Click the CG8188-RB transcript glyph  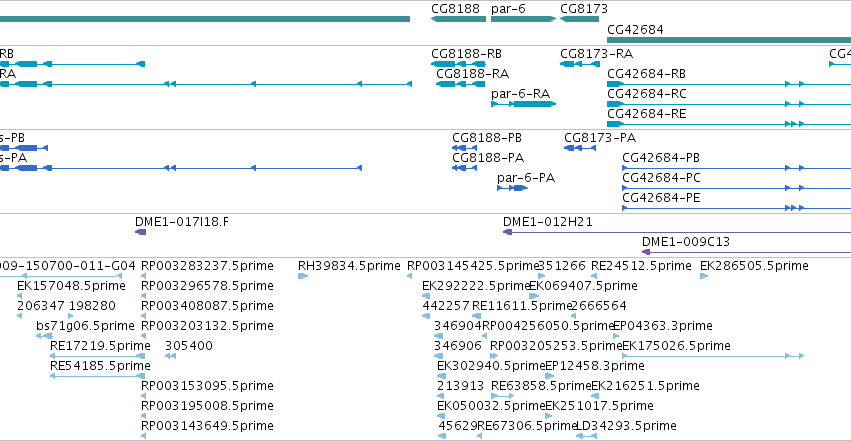[458, 64]
